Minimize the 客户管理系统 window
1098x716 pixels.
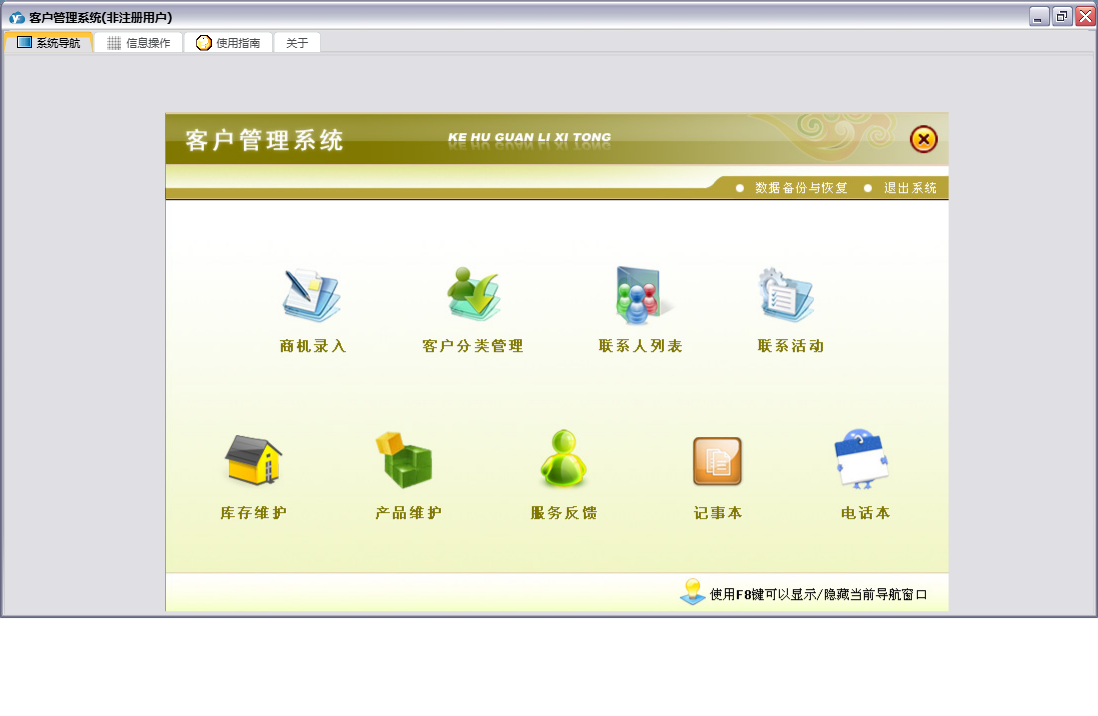[1038, 16]
